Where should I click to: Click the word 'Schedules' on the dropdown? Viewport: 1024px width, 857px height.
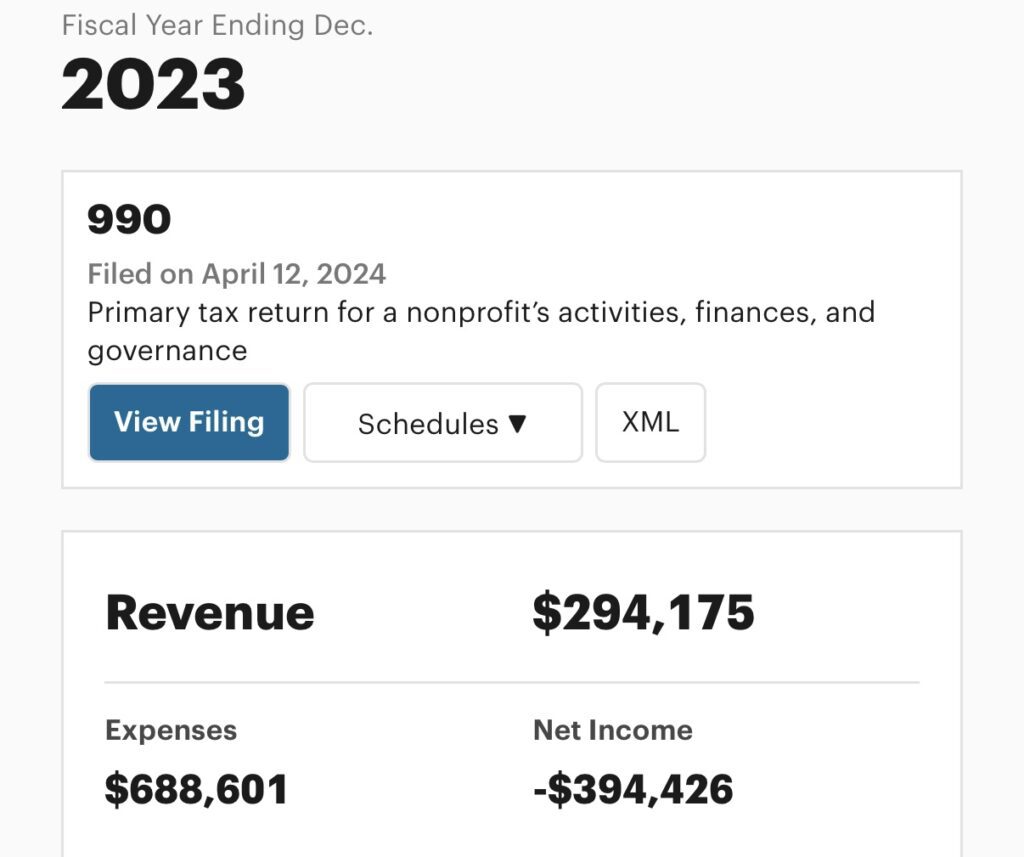point(428,424)
